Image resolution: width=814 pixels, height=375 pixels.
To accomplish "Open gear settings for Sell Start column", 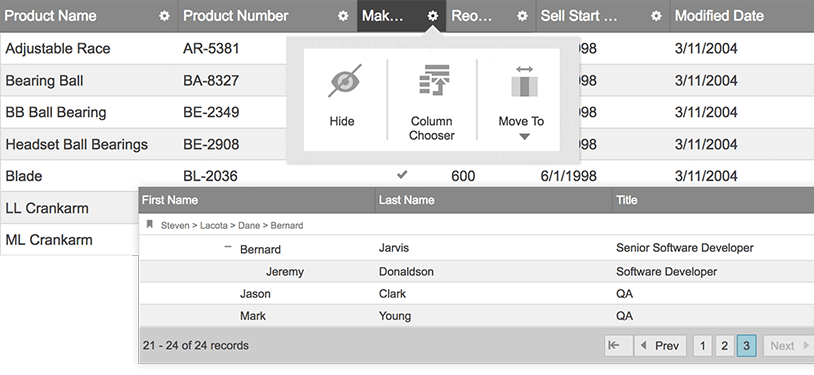I will coord(656,16).
